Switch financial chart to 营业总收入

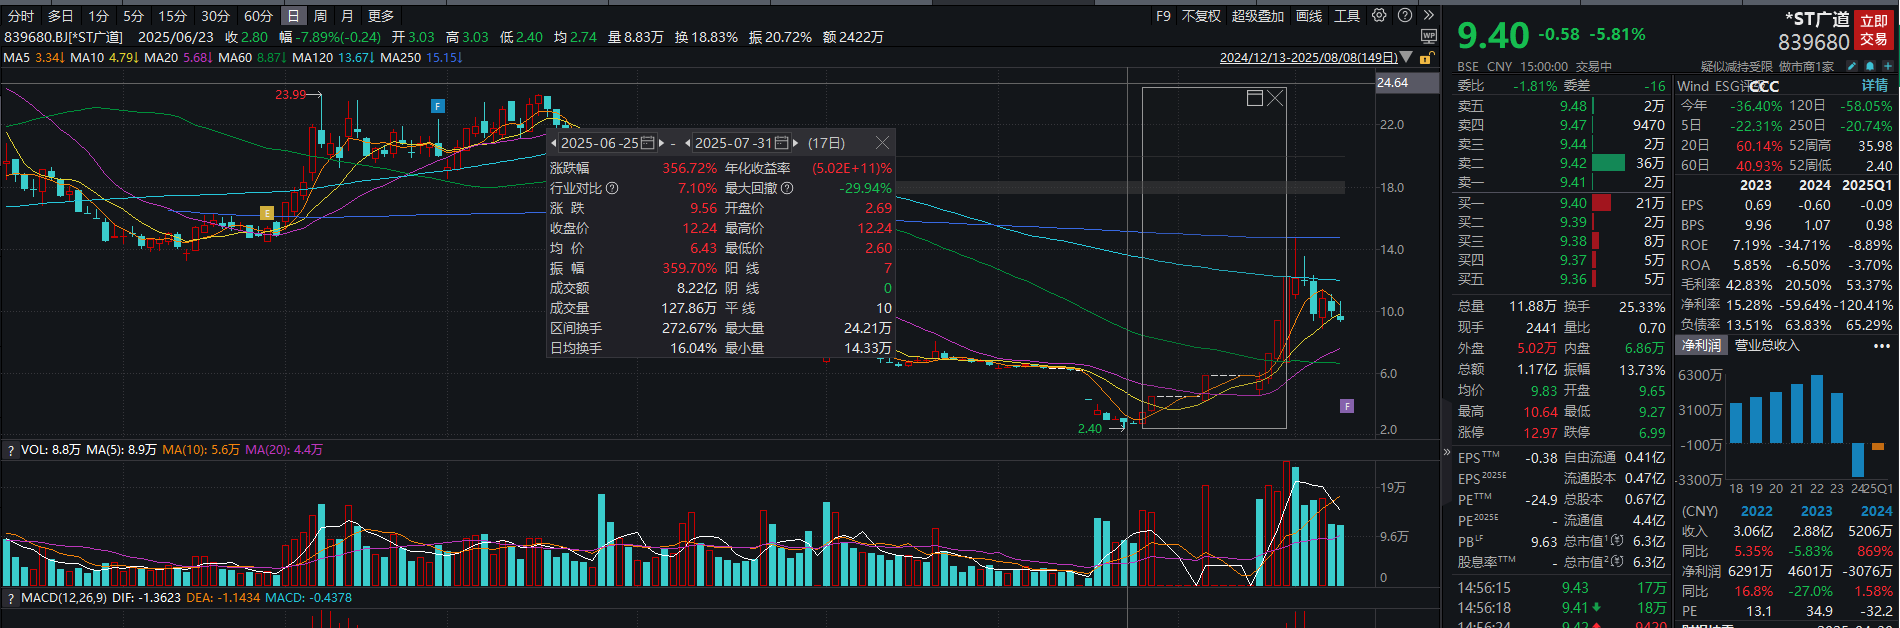pos(1766,345)
